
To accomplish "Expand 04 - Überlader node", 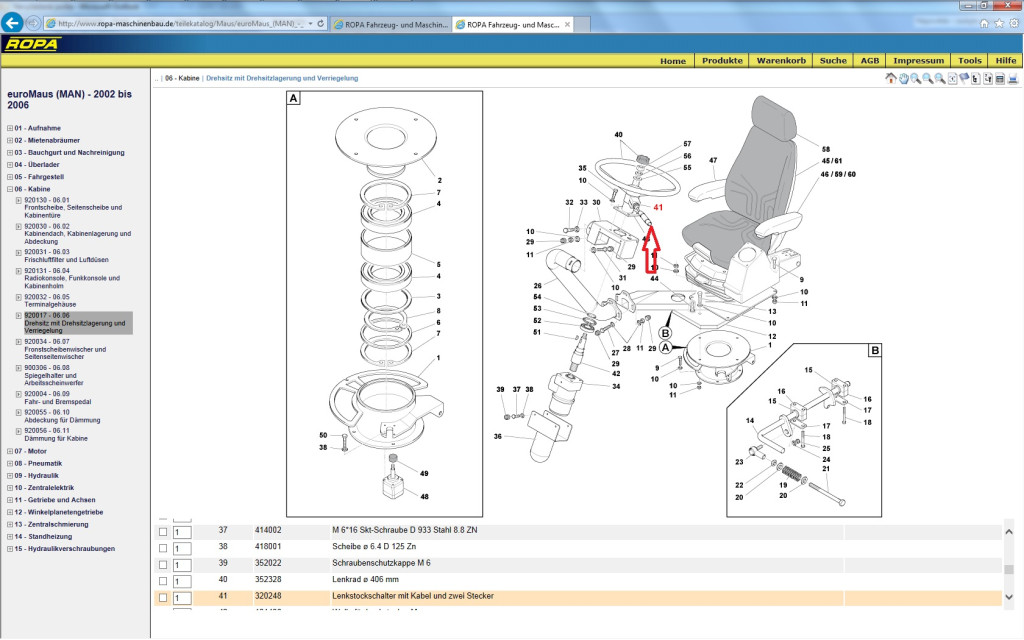I will click(x=10, y=165).
